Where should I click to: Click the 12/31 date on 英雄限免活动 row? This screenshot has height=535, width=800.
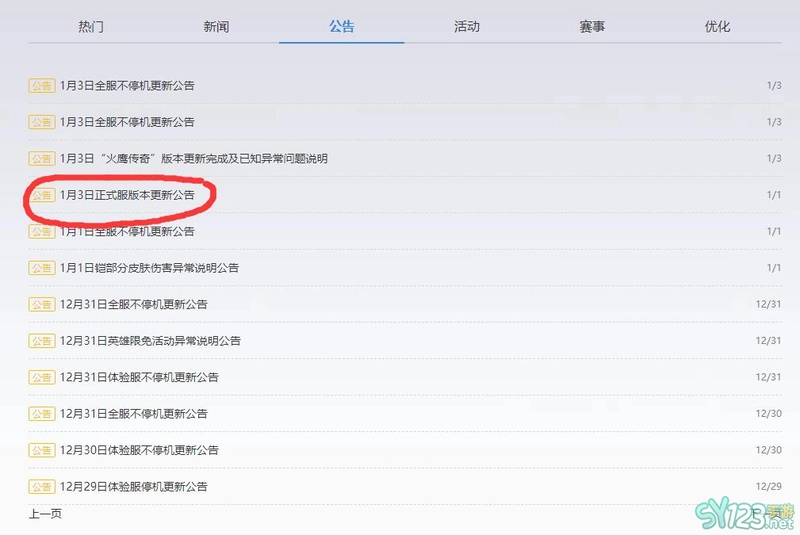[768, 341]
